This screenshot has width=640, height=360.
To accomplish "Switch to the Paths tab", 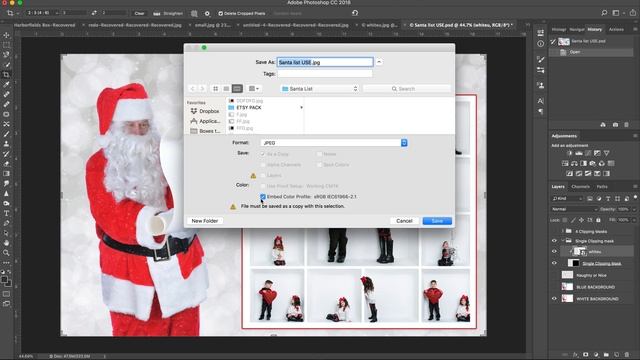I will pos(602,187).
